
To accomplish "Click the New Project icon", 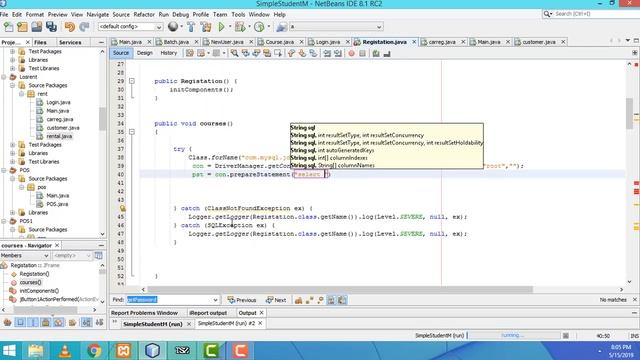I will 22,27.
